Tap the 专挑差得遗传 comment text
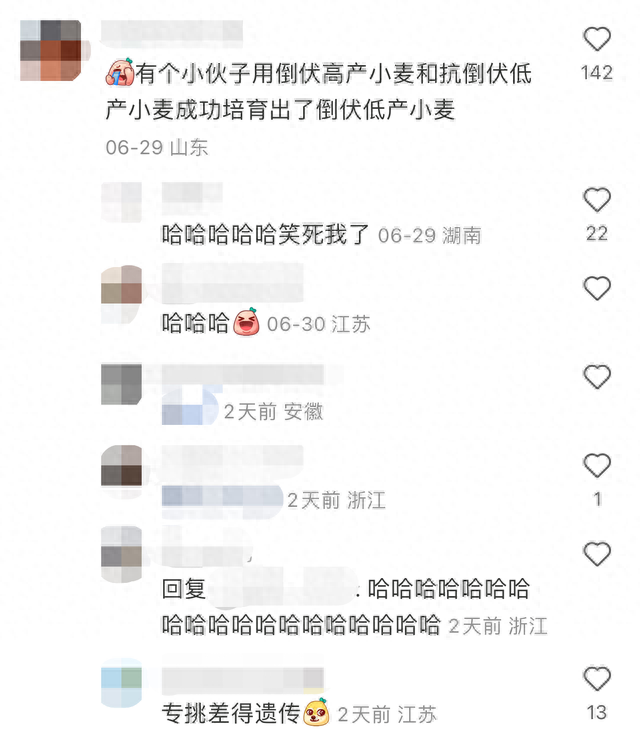This screenshot has width=640, height=735. click(x=231, y=713)
